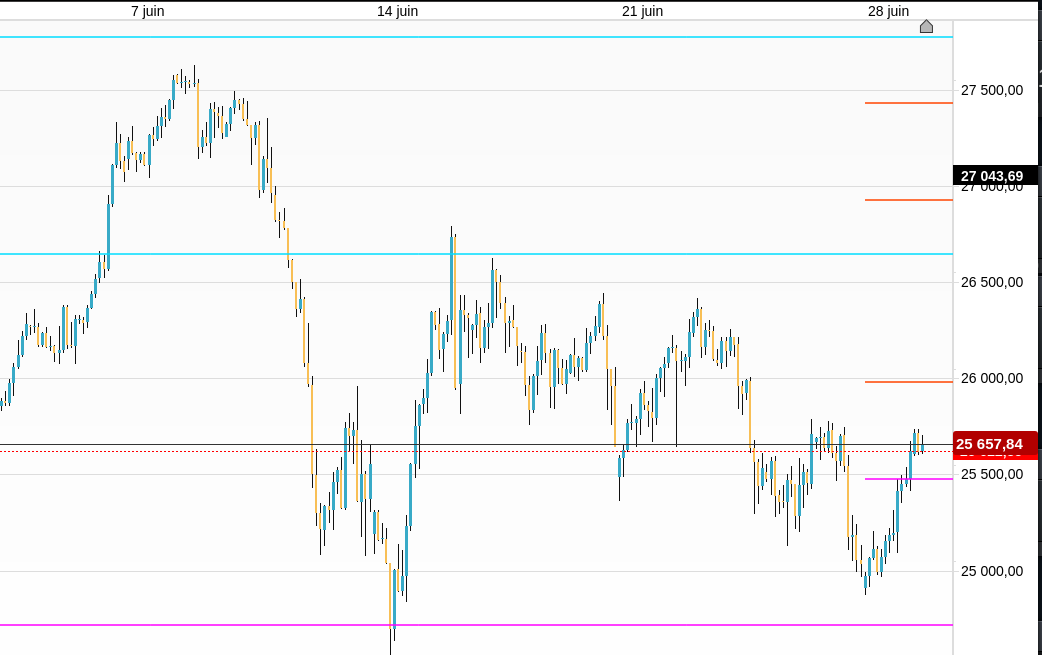Select the 7 juin date label
Viewport: 1042px width, 655px height.
[x=148, y=11]
